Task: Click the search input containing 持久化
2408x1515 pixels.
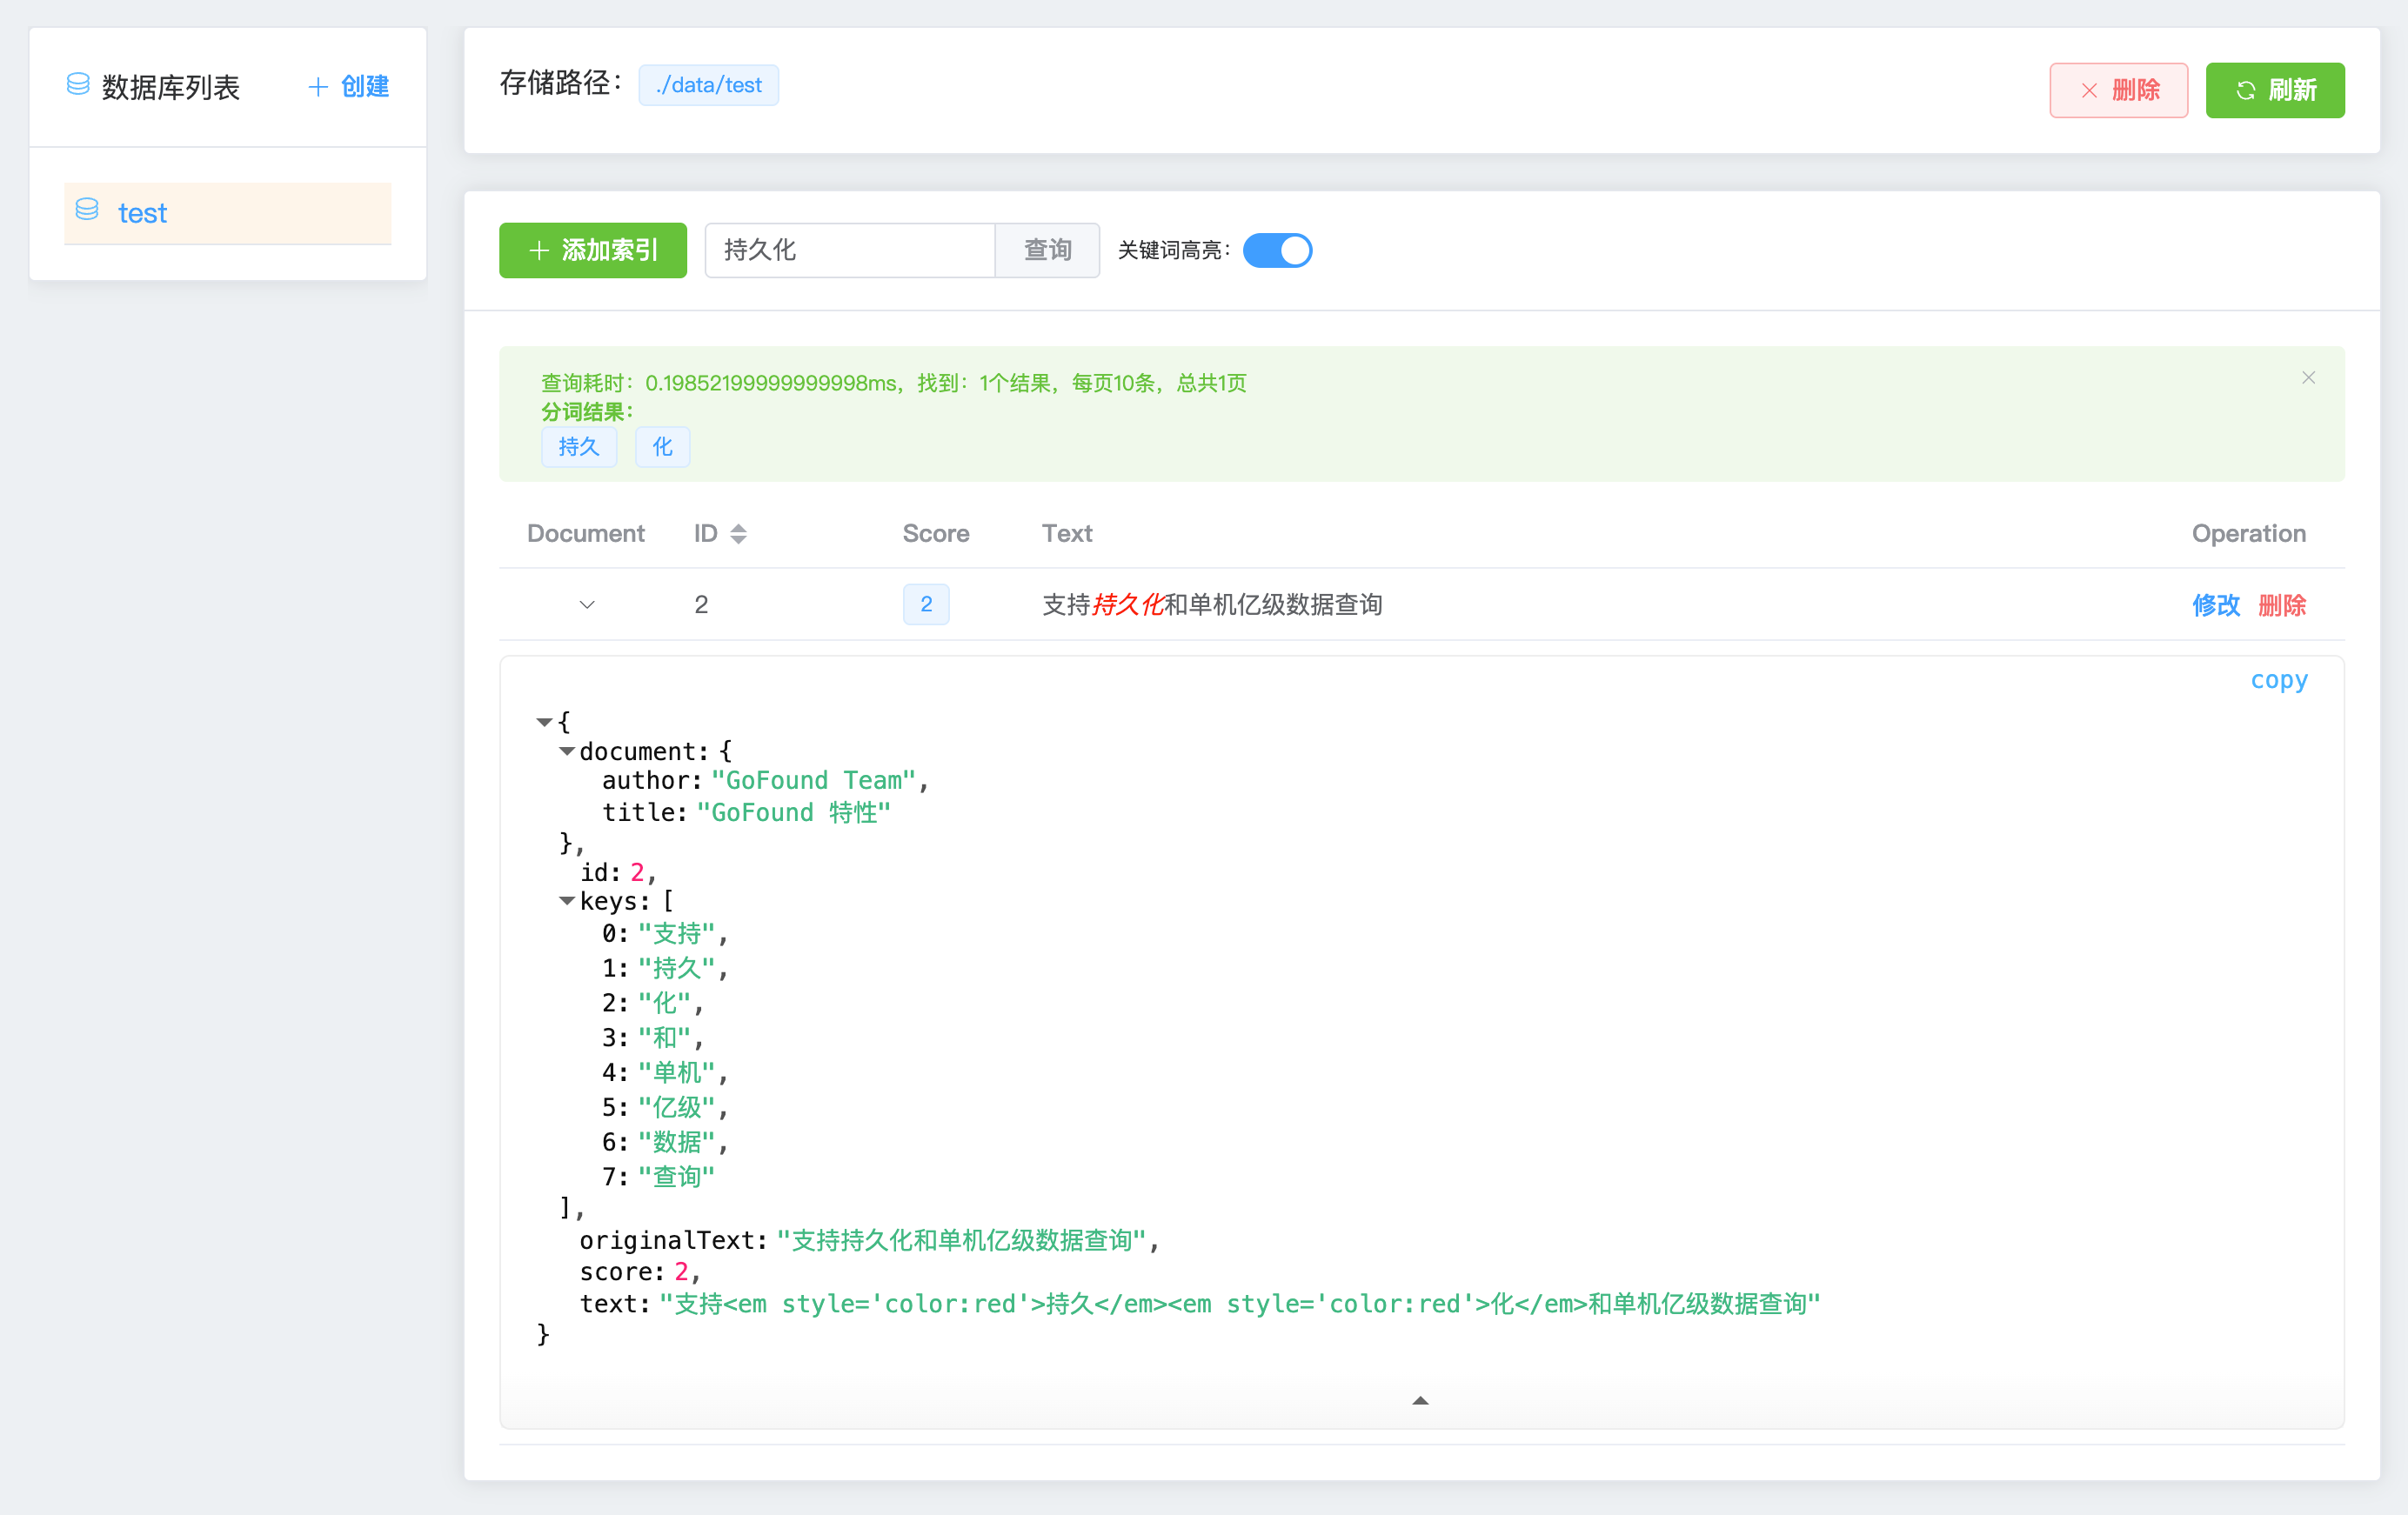Action: point(850,250)
